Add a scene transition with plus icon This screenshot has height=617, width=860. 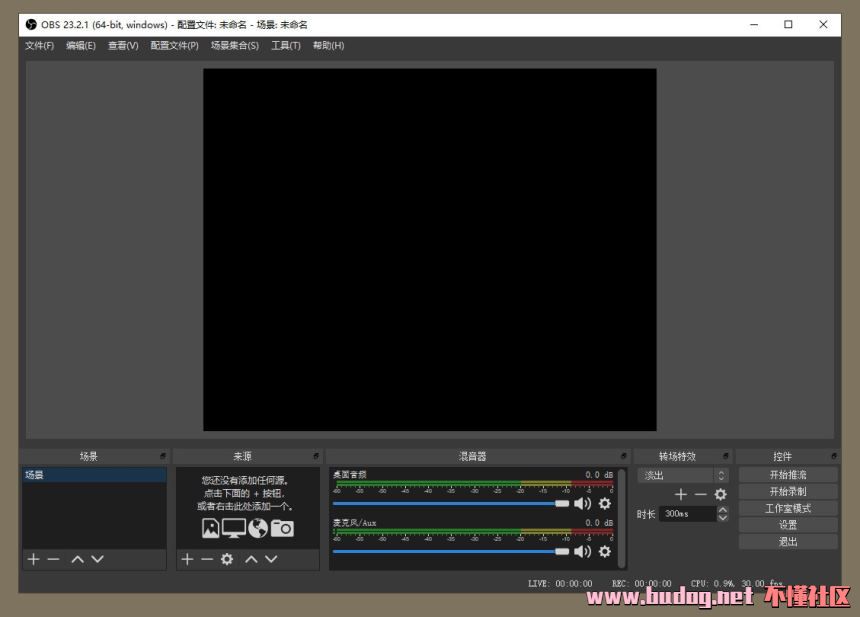tap(681, 494)
